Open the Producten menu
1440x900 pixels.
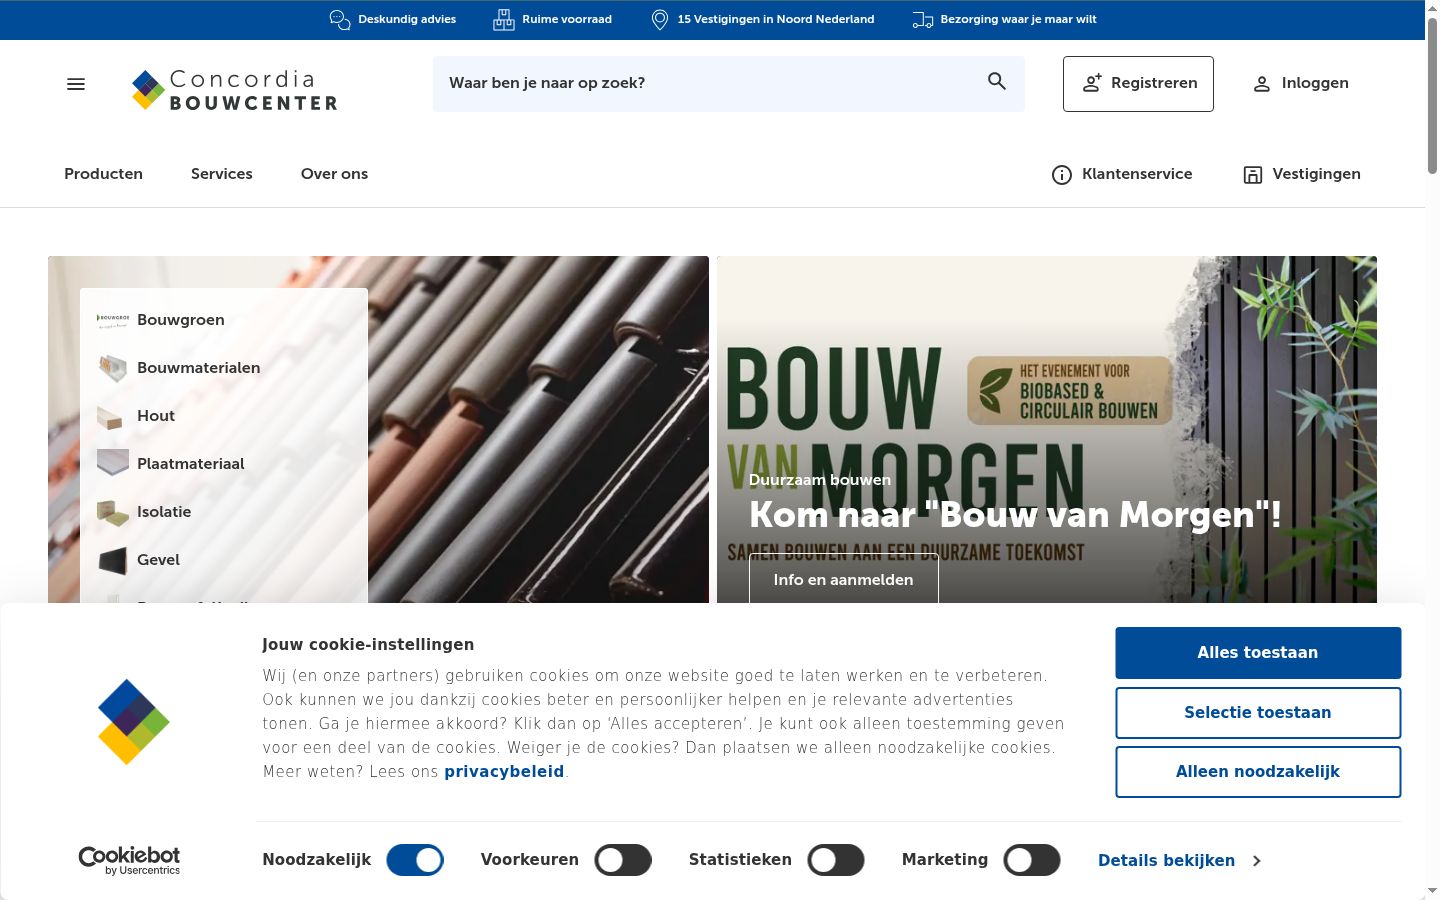(x=103, y=174)
